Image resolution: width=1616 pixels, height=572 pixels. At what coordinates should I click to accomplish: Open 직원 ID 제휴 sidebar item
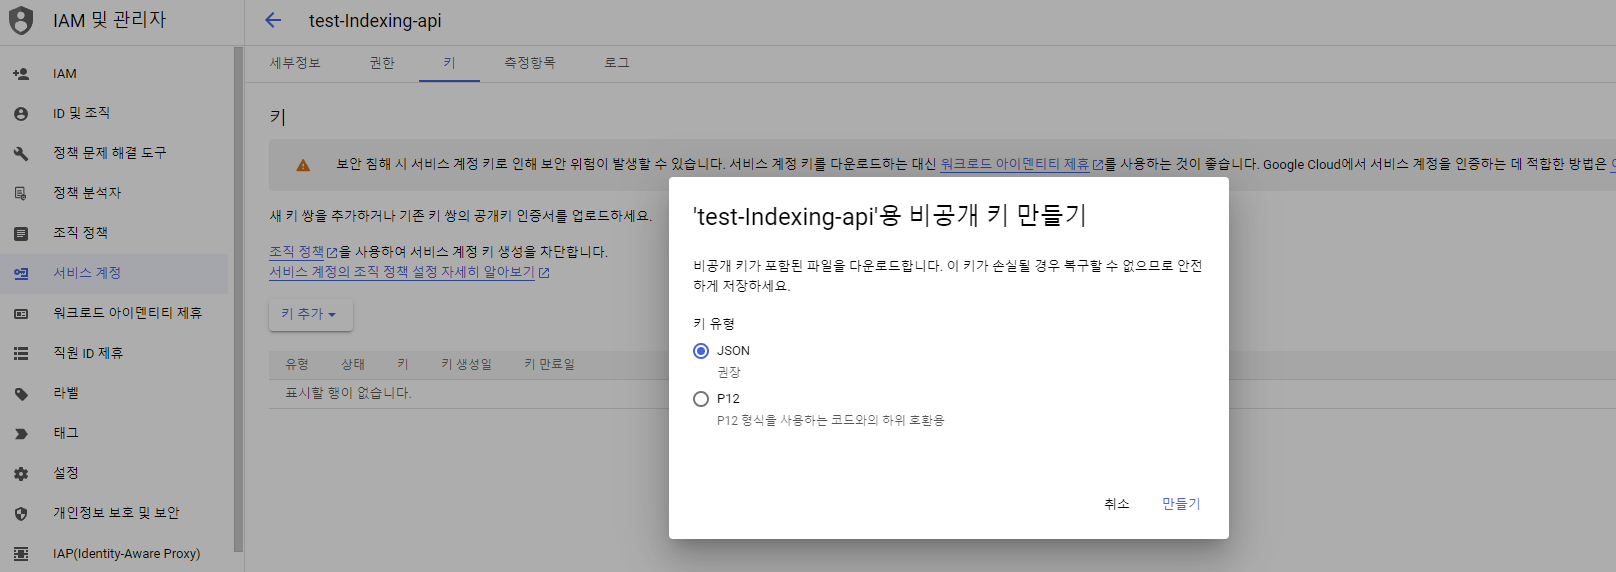point(114,354)
